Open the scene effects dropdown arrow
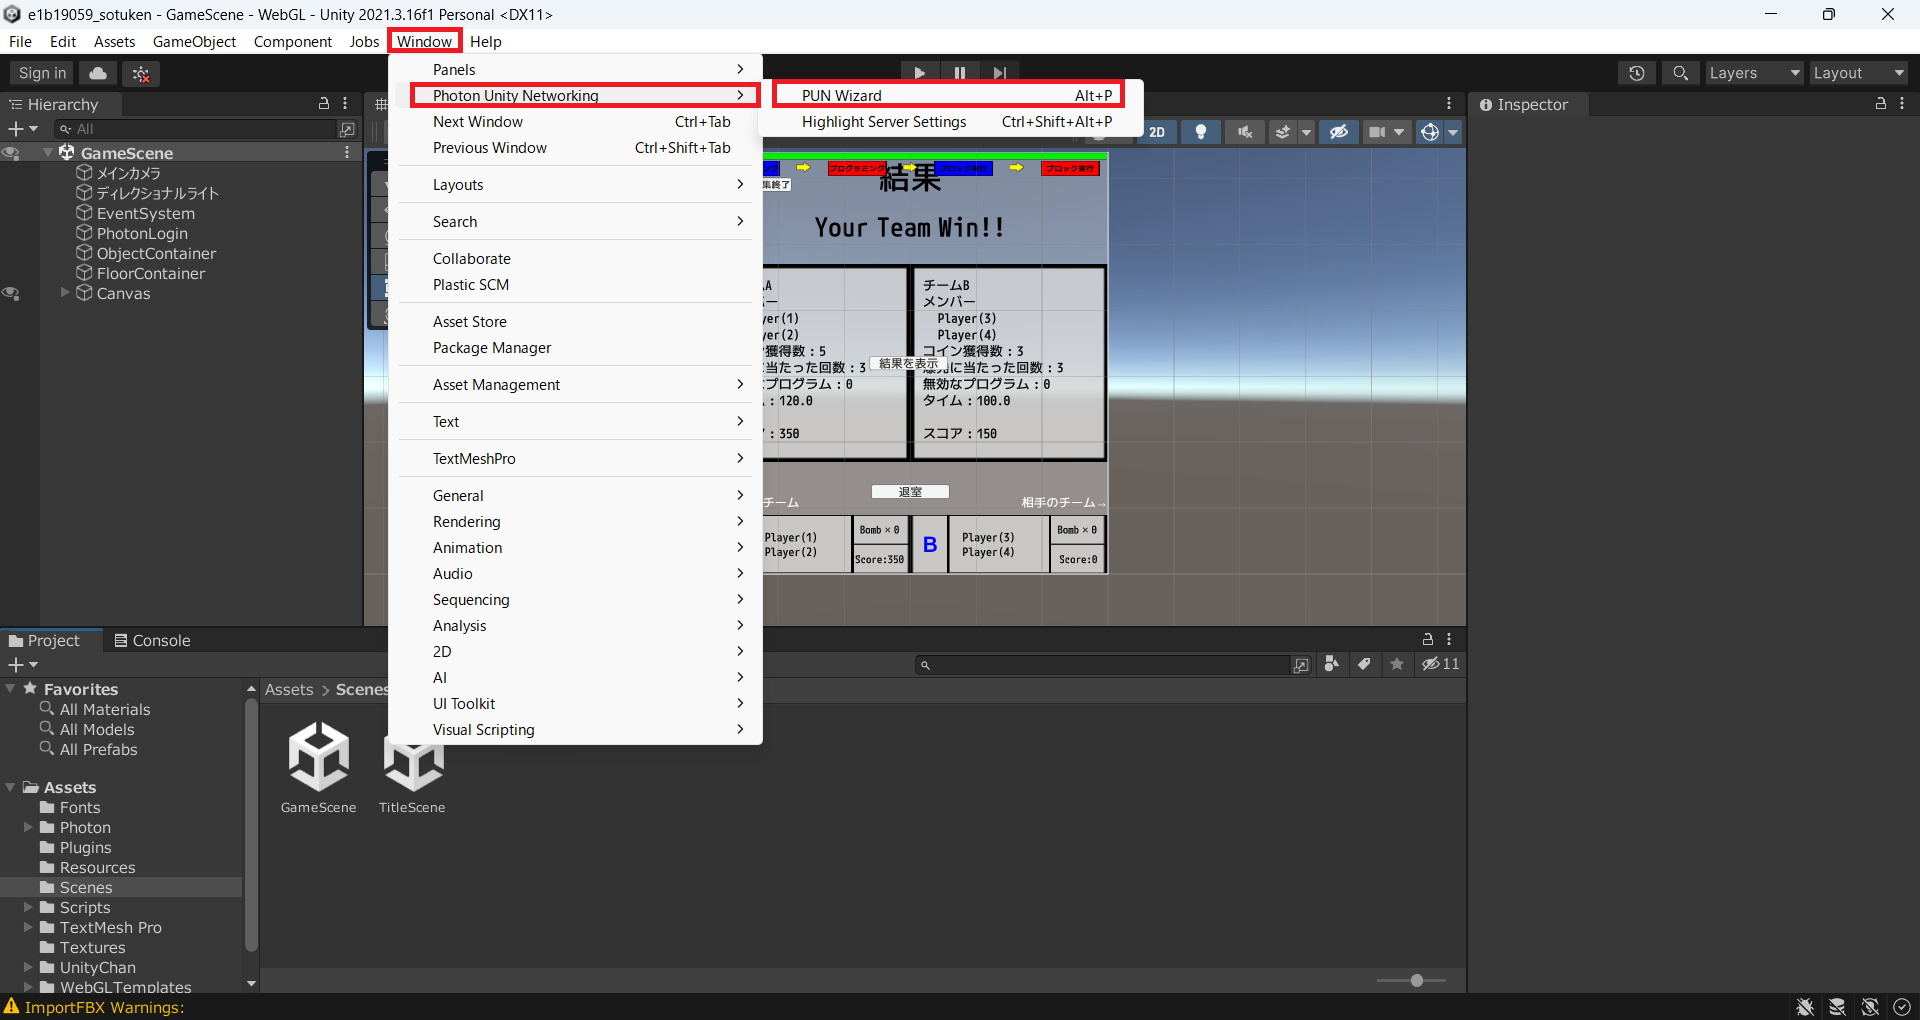Screen dimensions: 1920x1020 (1306, 132)
